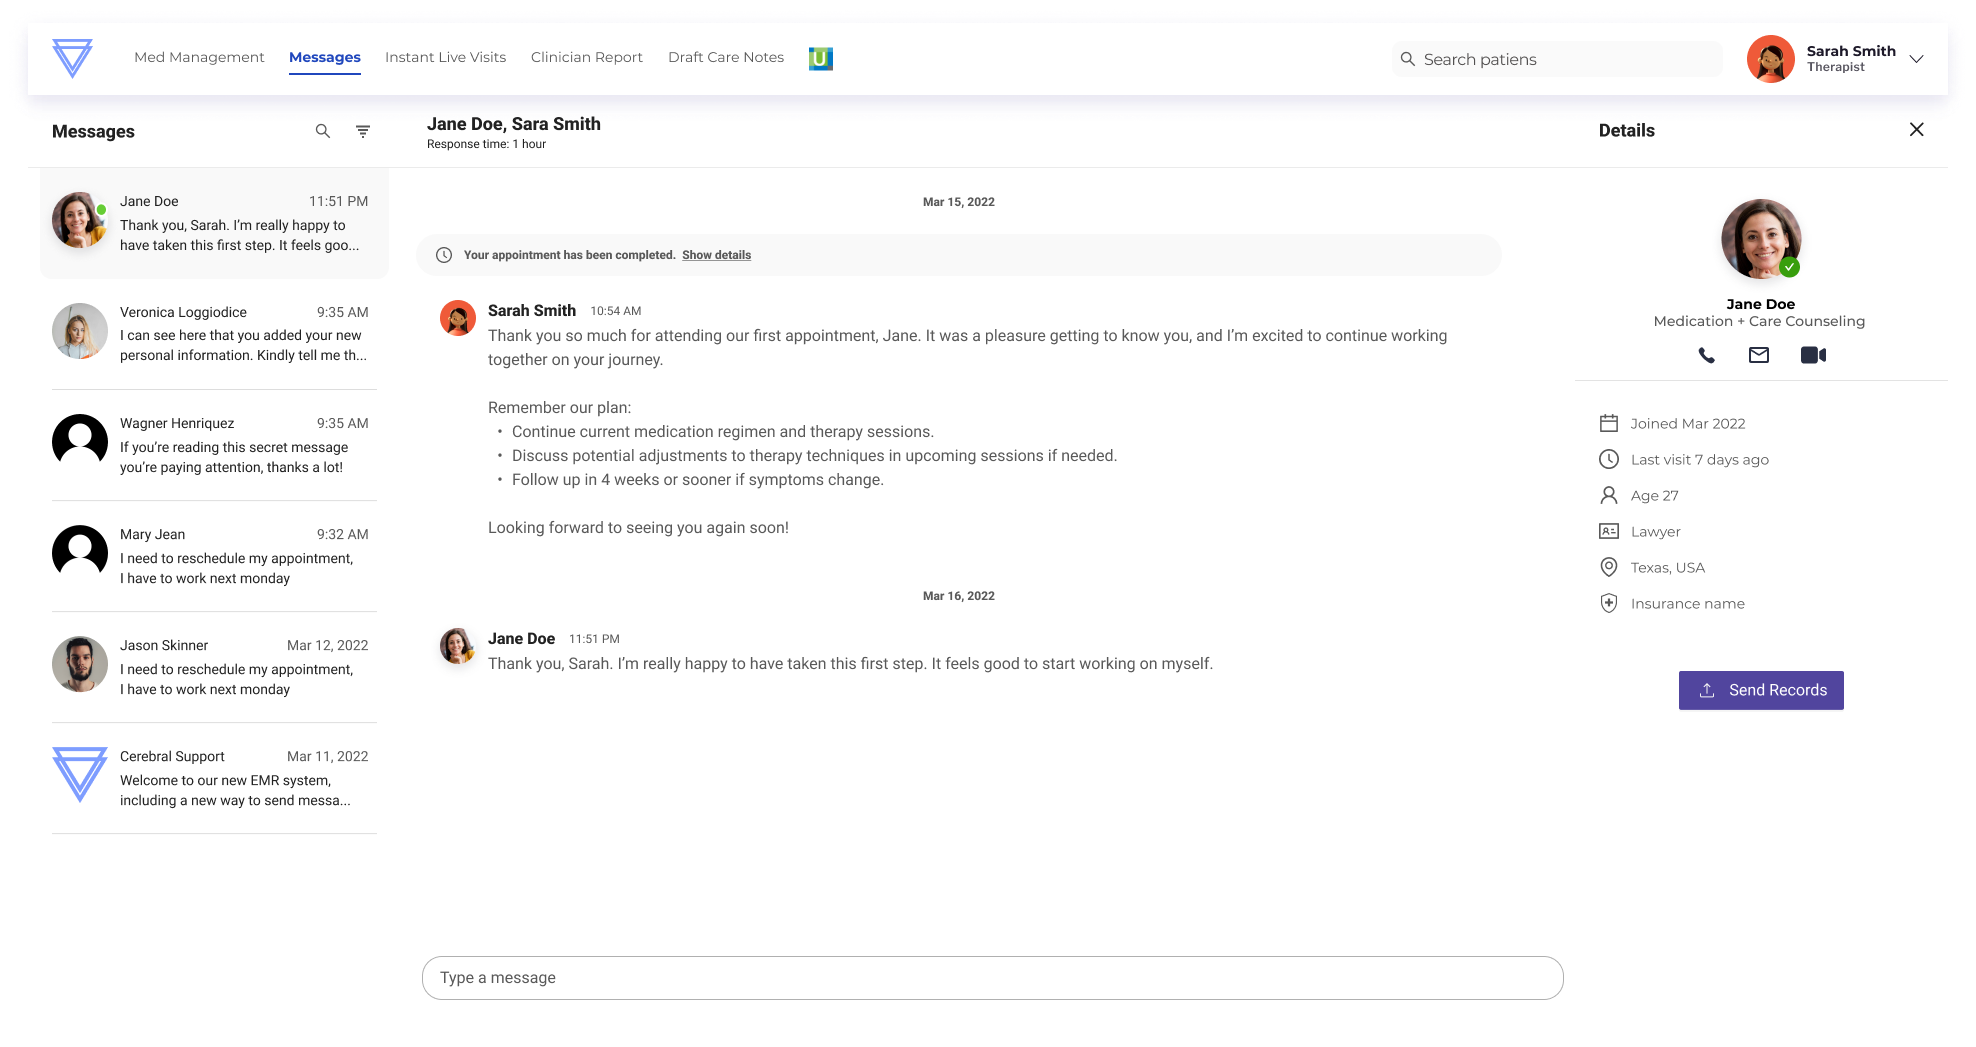The height and width of the screenshot is (1047, 1976).
Task: Switch to Med Management tab
Action: pyautogui.click(x=199, y=58)
